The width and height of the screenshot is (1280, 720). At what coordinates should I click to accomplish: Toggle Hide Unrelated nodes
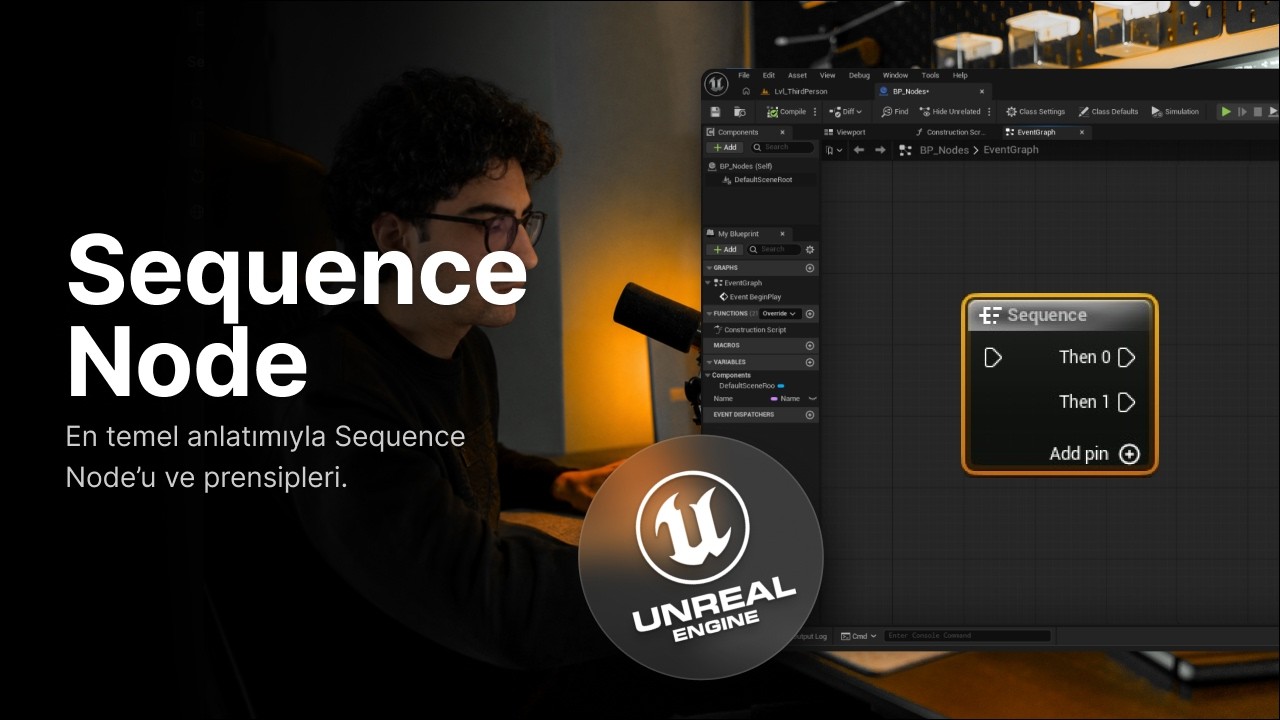tap(950, 112)
